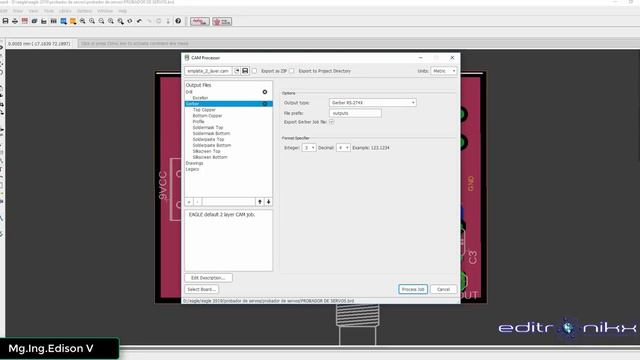Click the CAM job filename field

208,71
